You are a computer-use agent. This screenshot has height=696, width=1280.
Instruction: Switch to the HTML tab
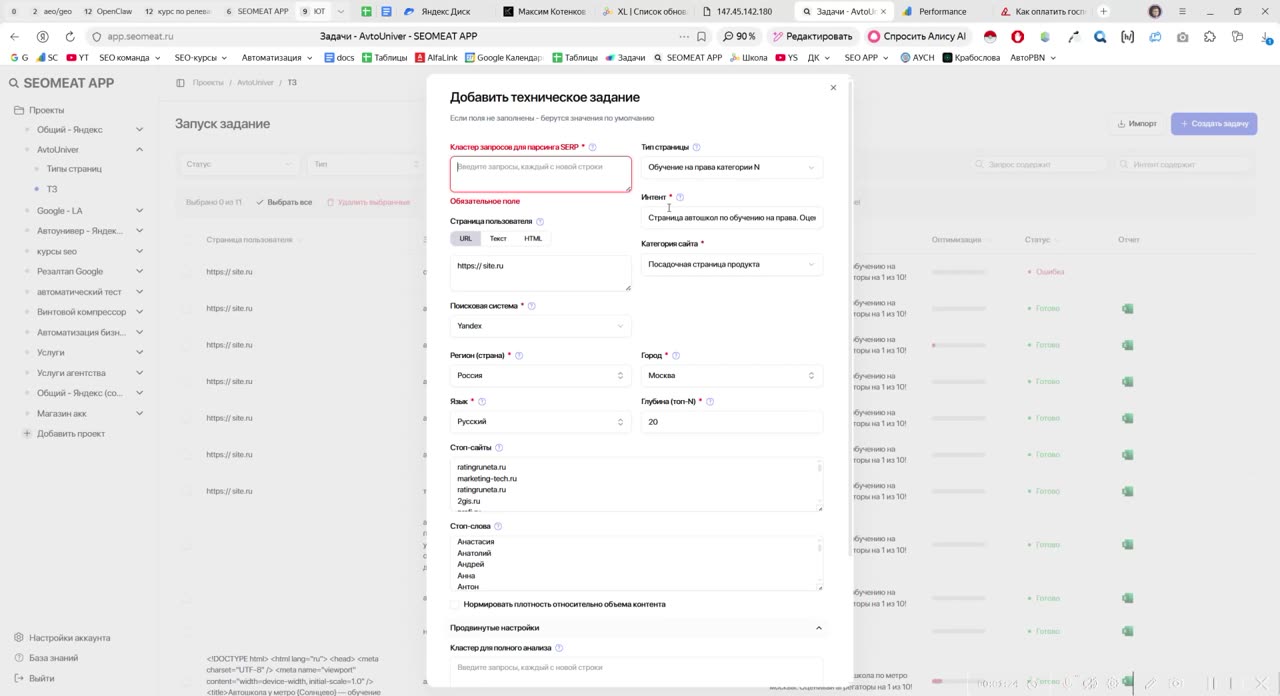click(533, 238)
